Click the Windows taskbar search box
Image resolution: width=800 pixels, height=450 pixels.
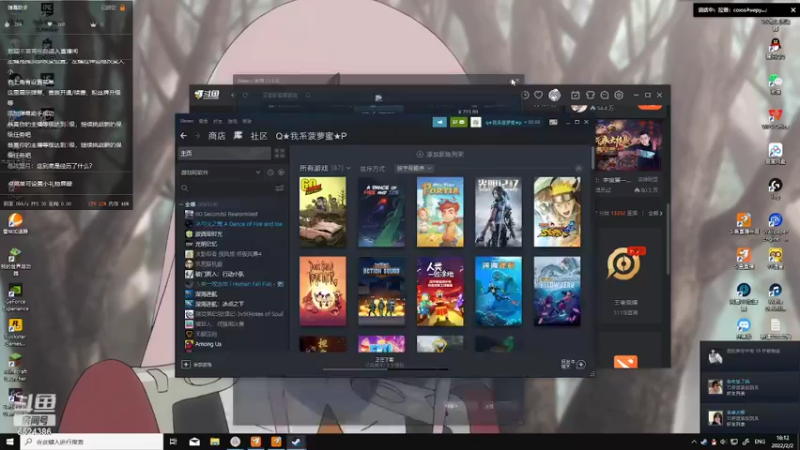[x=92, y=441]
